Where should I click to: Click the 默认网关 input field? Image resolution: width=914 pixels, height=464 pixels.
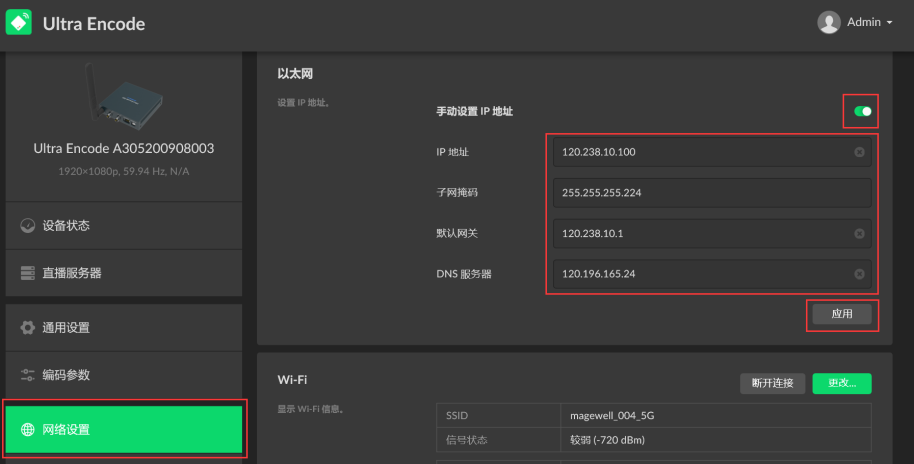click(x=700, y=233)
